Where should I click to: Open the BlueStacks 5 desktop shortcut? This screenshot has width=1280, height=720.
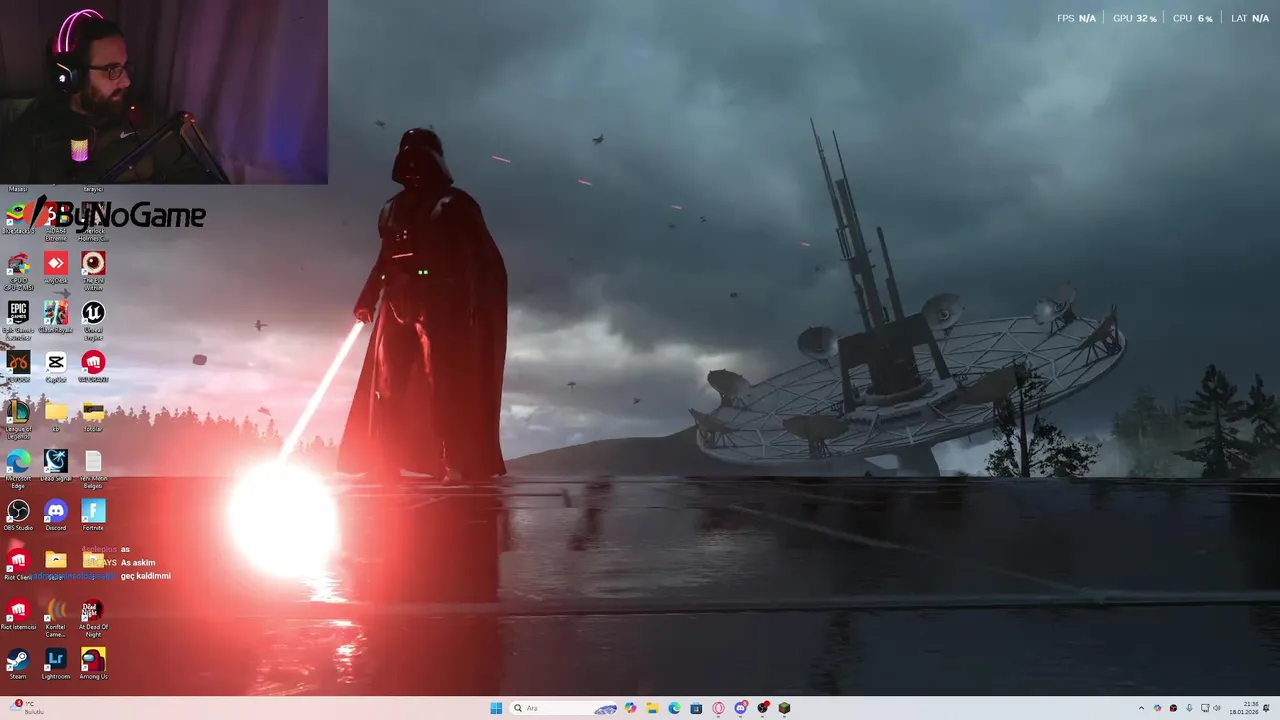click(x=18, y=218)
